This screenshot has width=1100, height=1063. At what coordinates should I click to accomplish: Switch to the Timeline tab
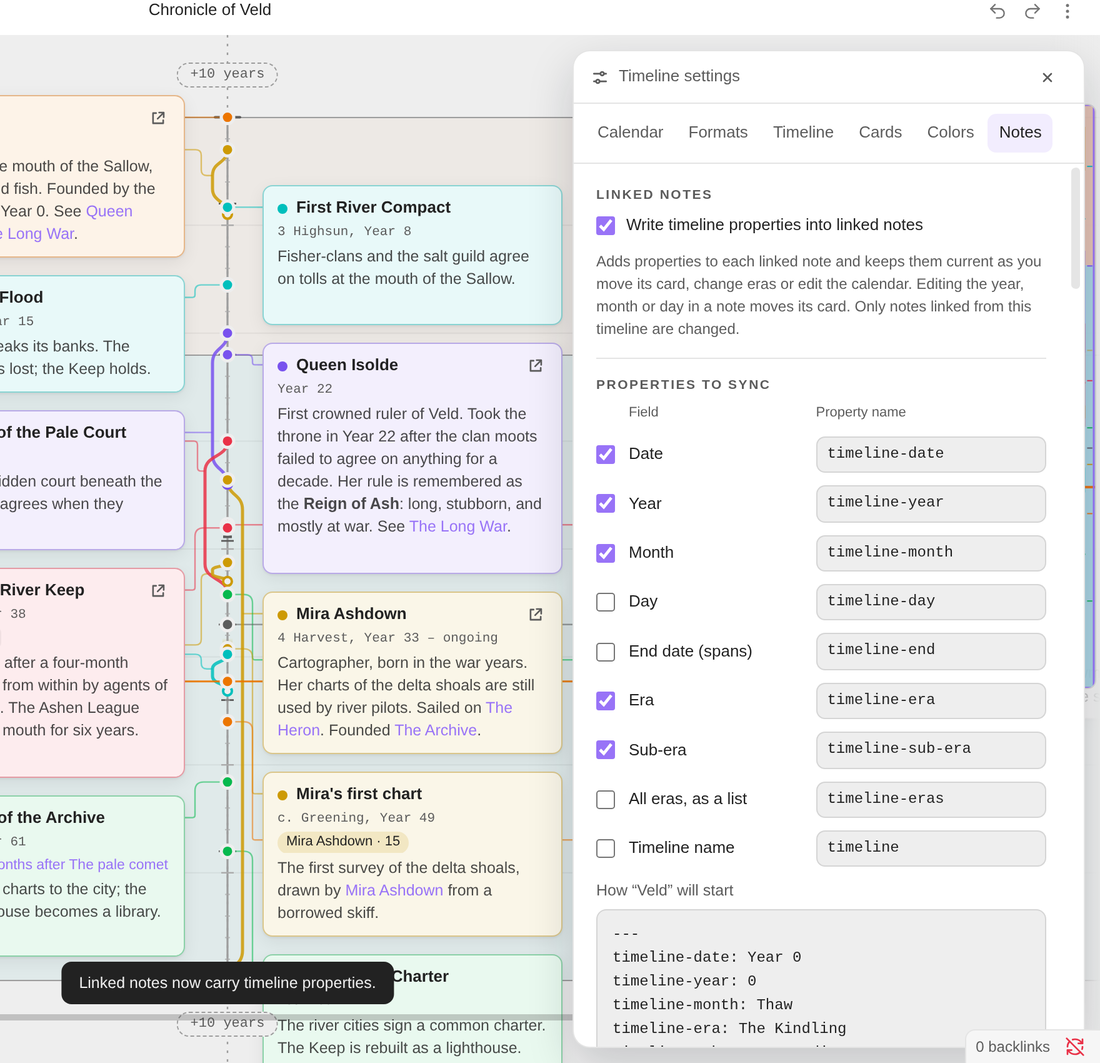pos(803,133)
